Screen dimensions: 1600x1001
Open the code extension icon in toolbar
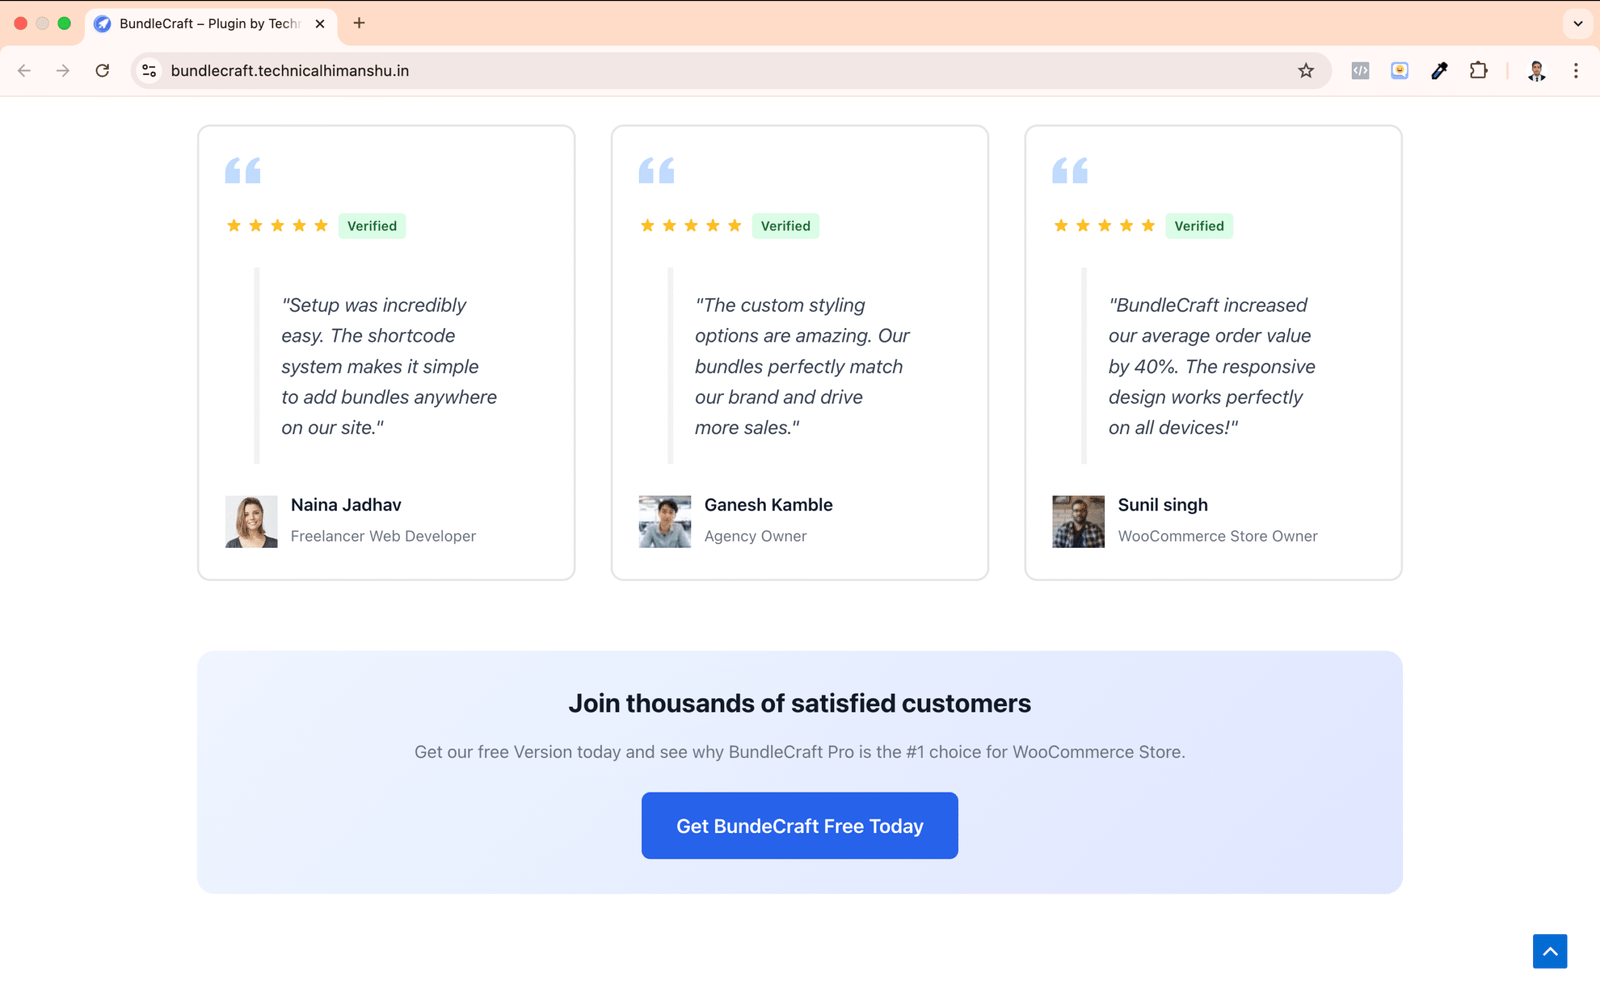click(x=1360, y=71)
